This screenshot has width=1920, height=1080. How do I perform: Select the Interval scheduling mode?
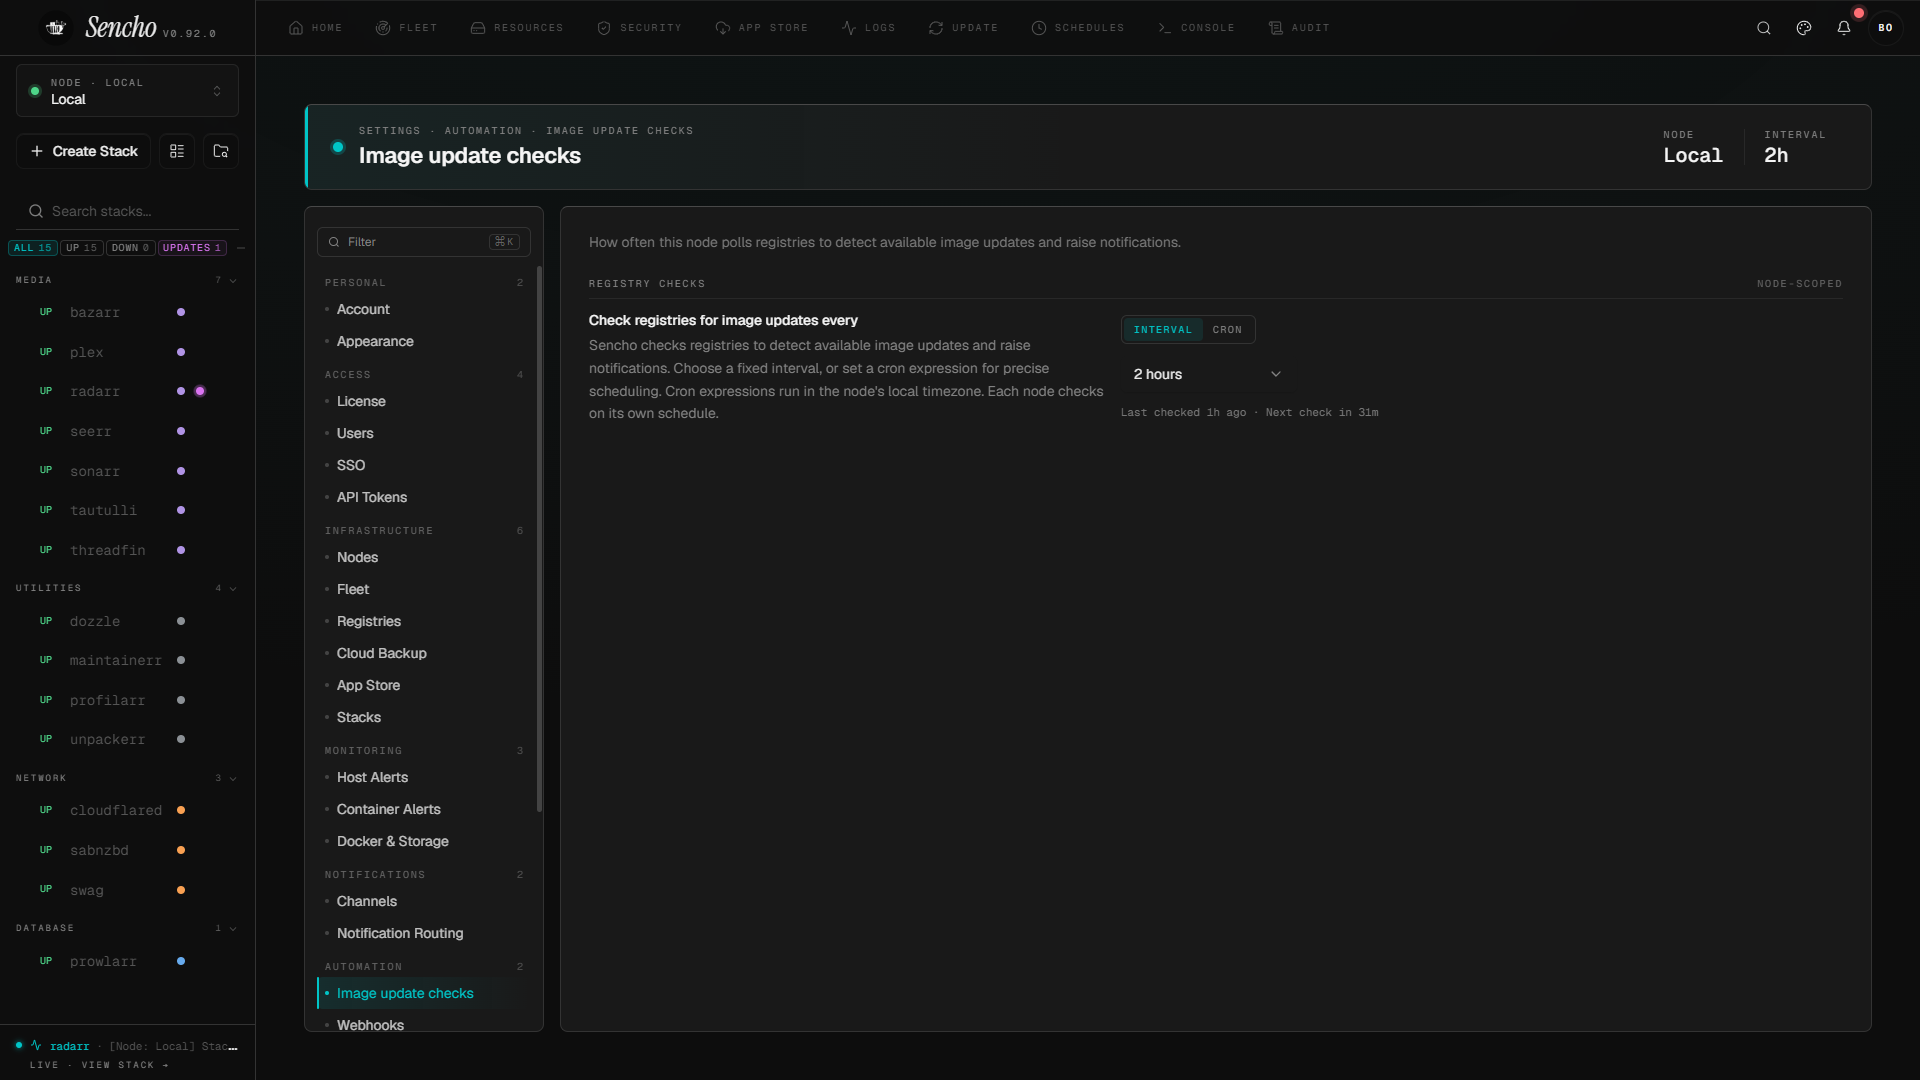1163,330
